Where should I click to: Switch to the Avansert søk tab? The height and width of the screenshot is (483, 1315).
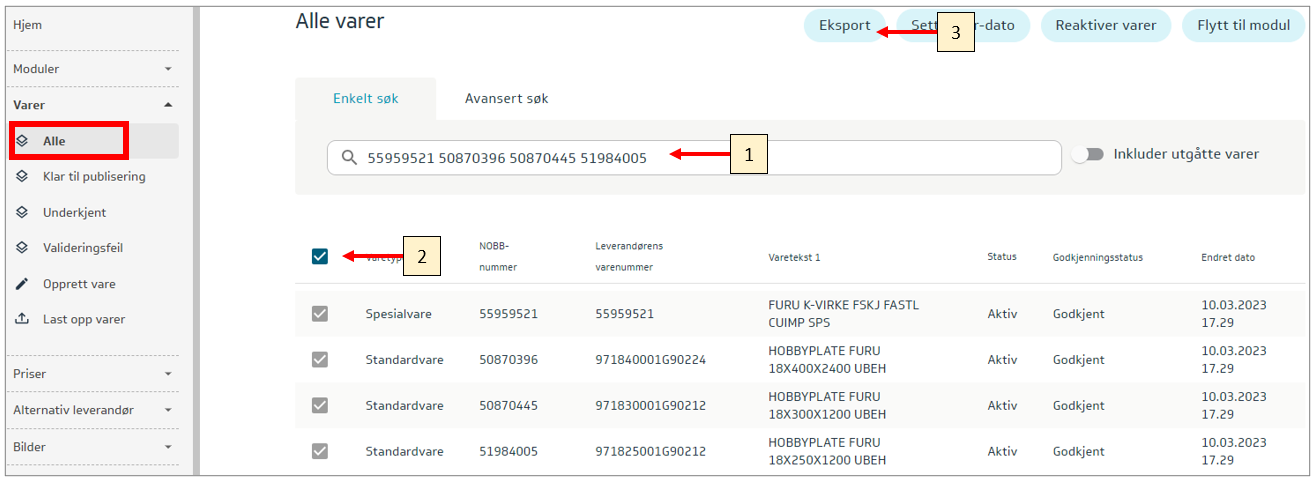(x=506, y=99)
